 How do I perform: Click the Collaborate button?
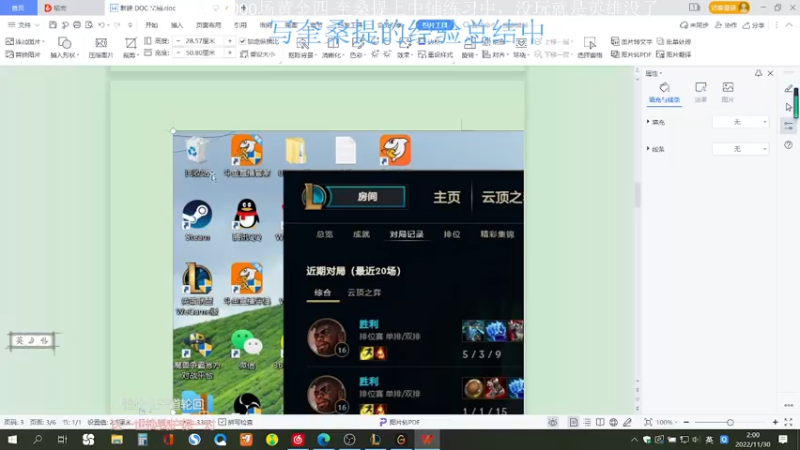click(726, 24)
